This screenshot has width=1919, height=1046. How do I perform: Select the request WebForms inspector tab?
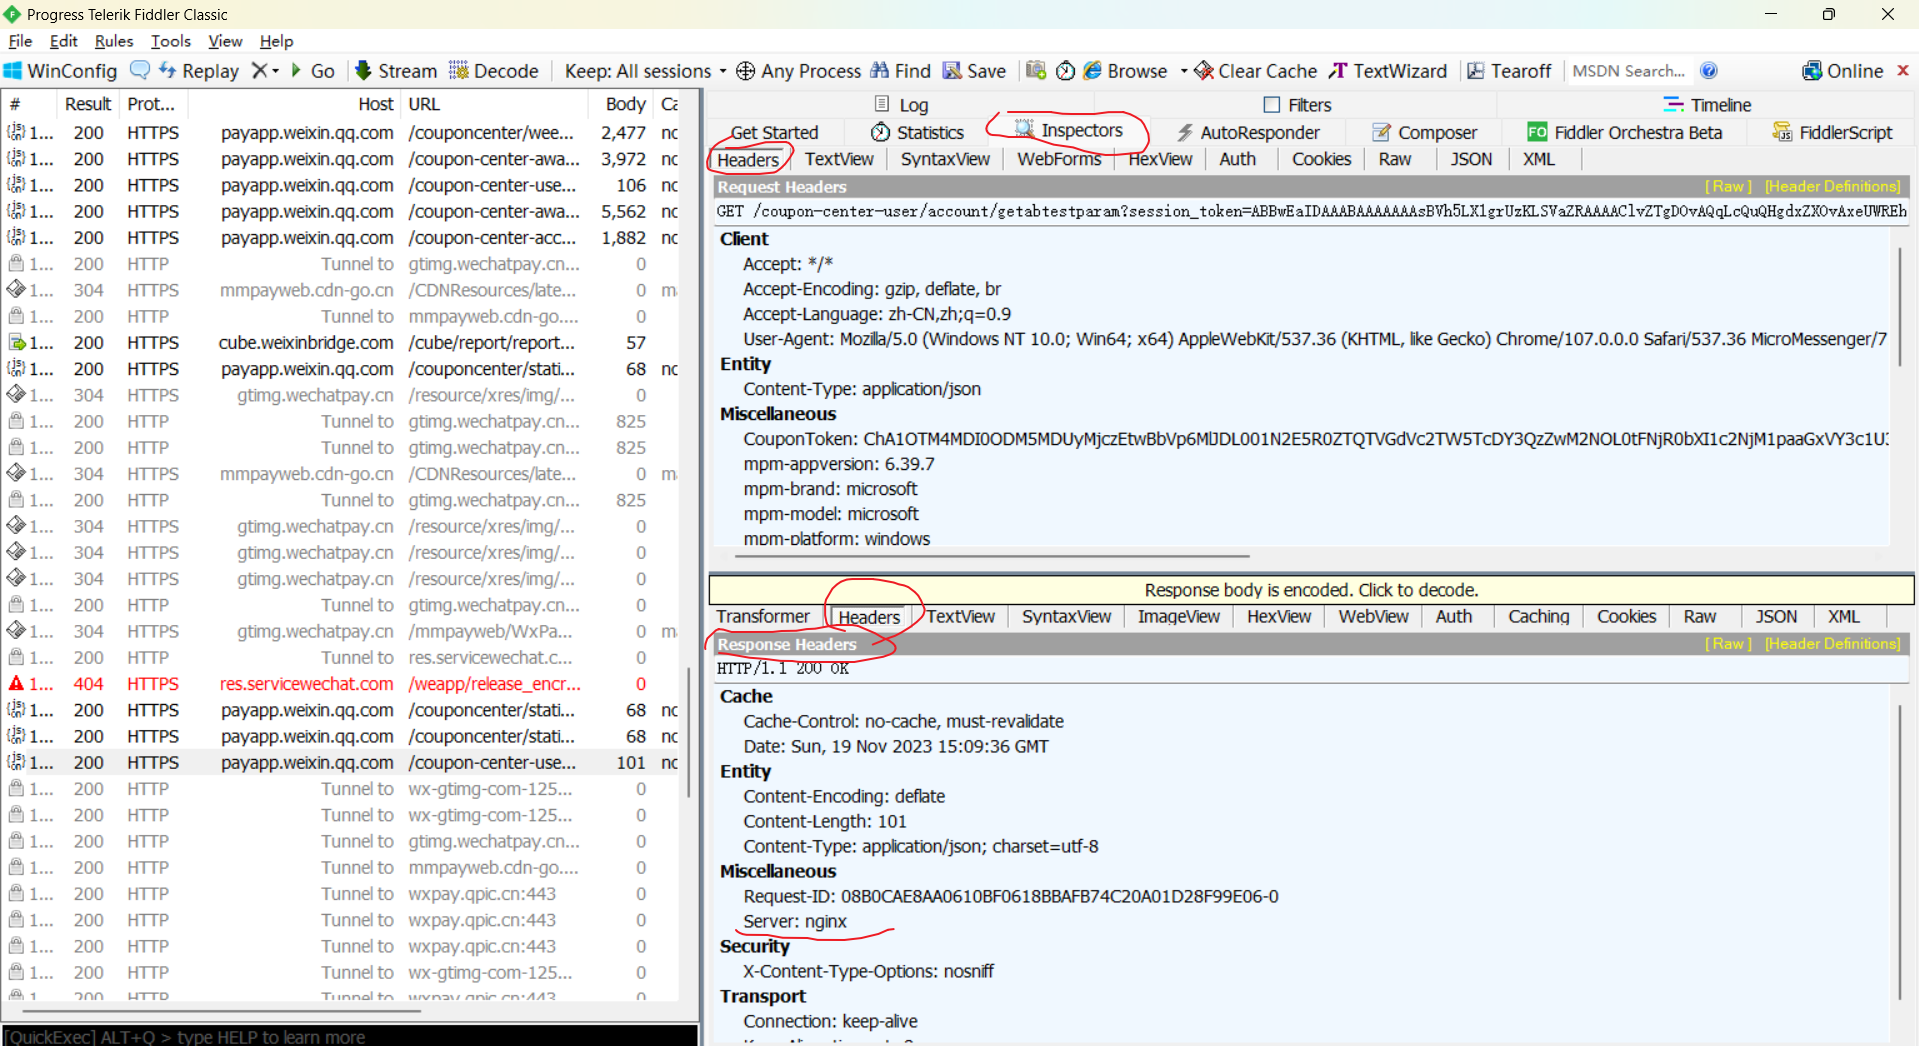[1059, 159]
